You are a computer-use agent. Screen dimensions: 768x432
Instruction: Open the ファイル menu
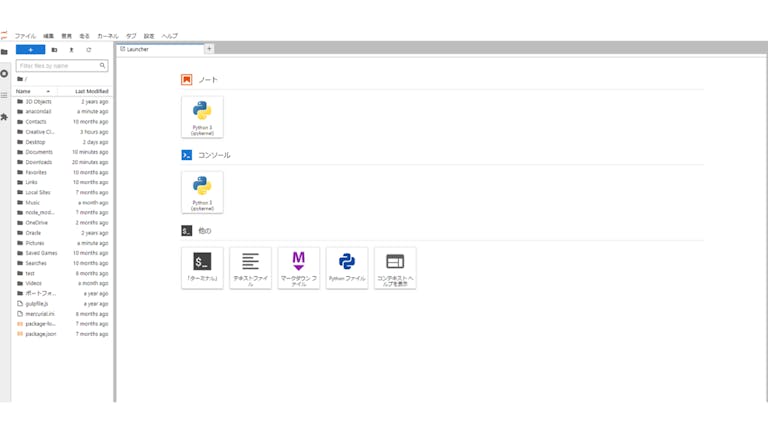pos(25,36)
